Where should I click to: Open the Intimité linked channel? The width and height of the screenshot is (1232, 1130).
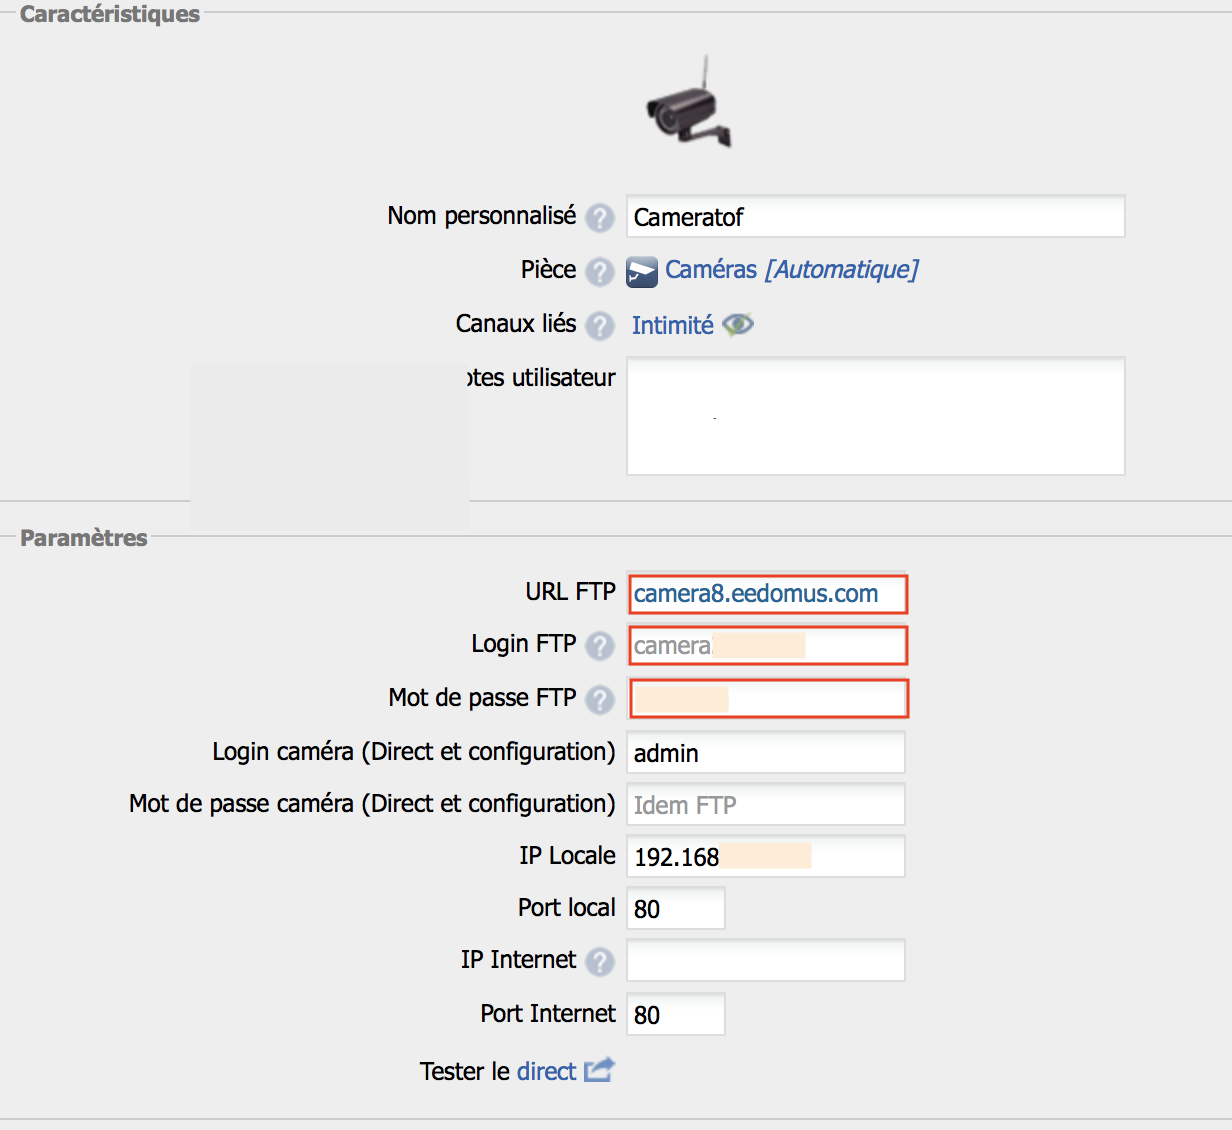672,325
